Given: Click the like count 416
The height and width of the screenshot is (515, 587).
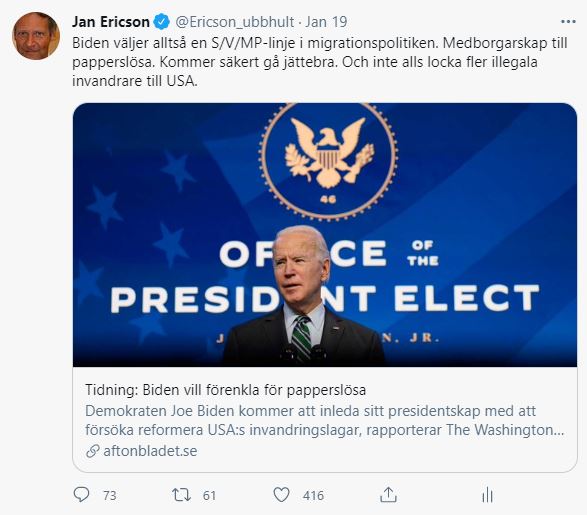Looking at the screenshot, I should [313, 496].
